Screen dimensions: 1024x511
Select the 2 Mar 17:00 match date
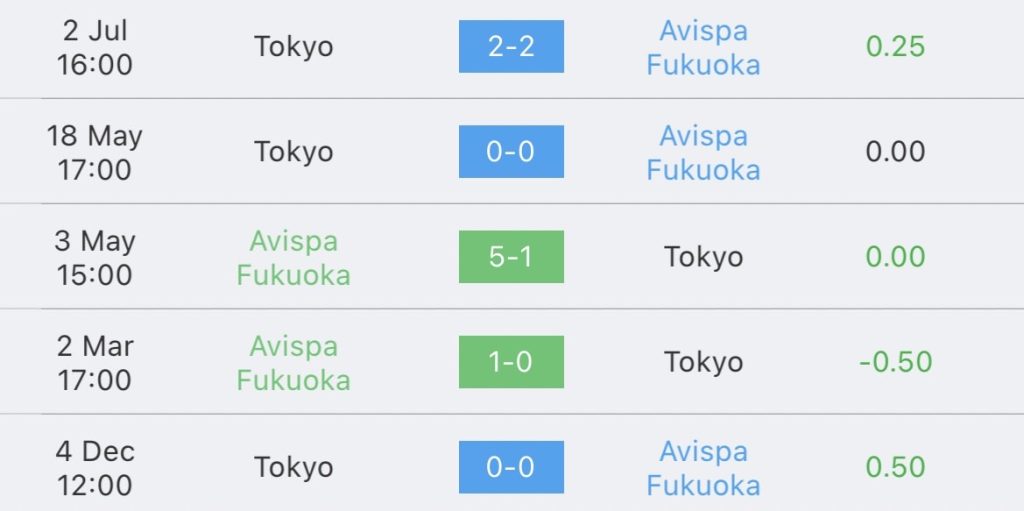click(x=95, y=362)
